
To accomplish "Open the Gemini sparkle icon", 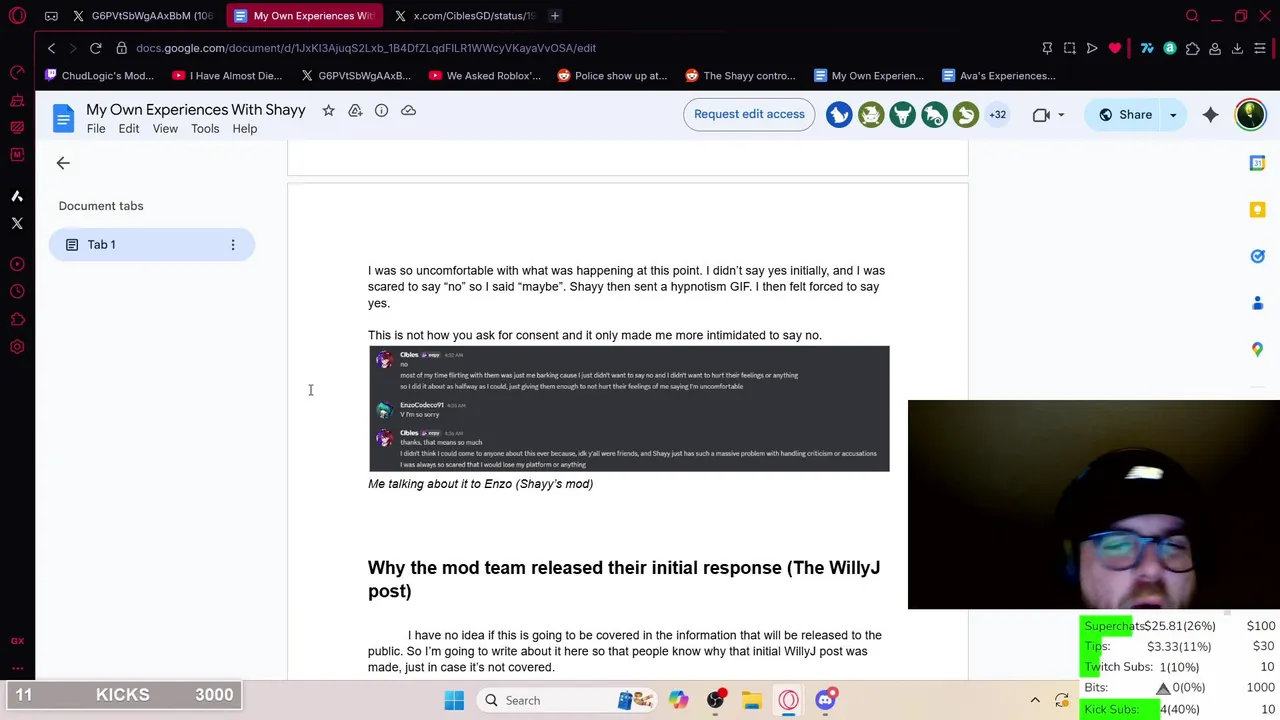I will coord(1210,114).
